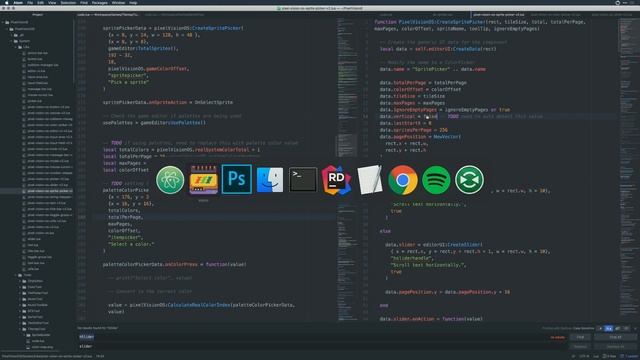Click the file path in the status bar

[x=46, y=356]
